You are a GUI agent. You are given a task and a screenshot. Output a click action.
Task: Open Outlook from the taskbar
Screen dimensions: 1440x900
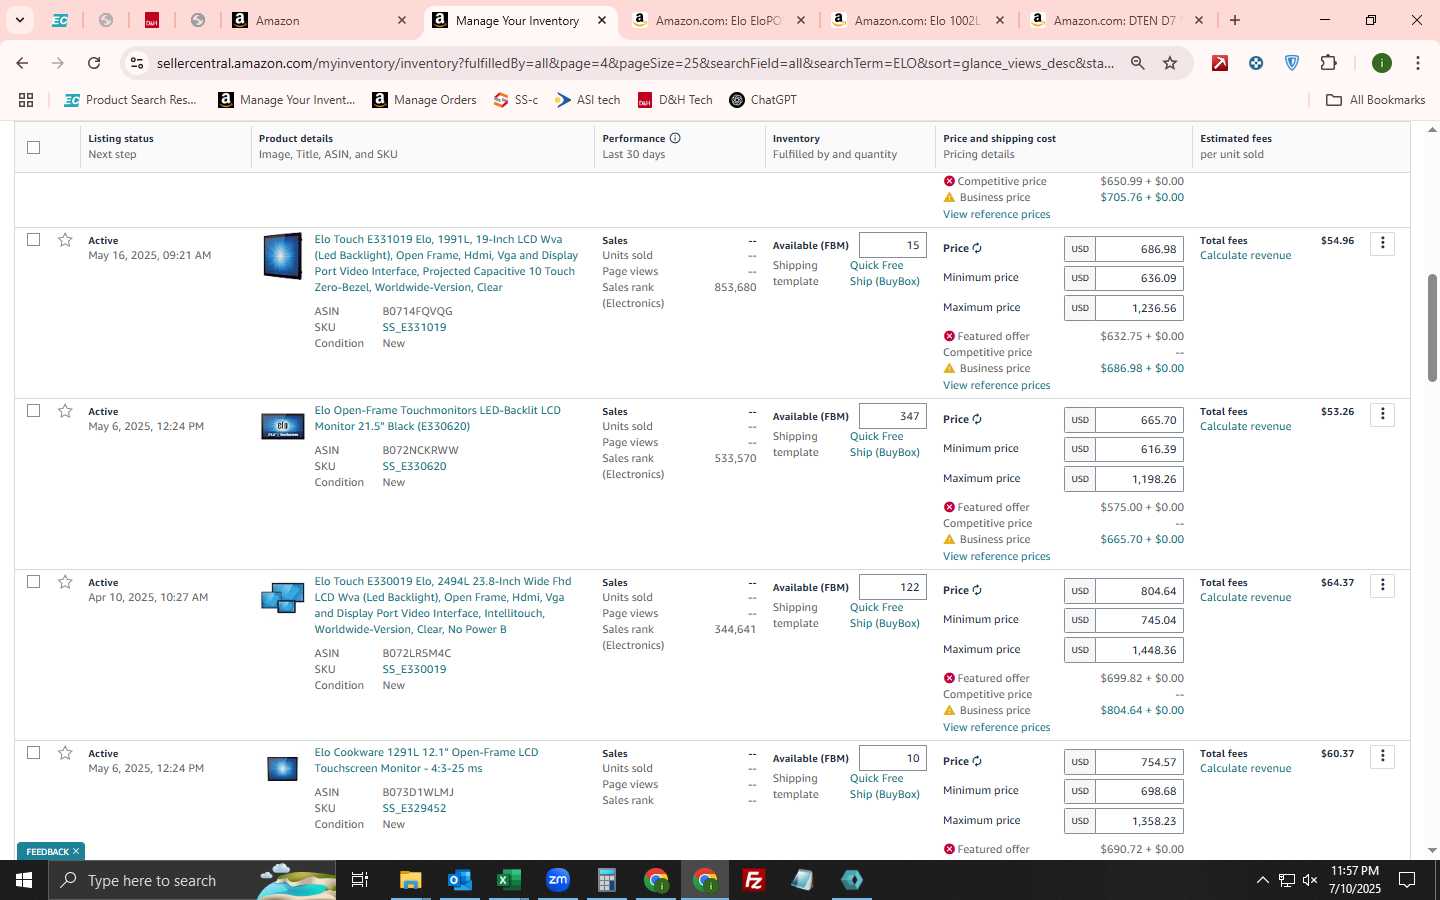point(459,880)
